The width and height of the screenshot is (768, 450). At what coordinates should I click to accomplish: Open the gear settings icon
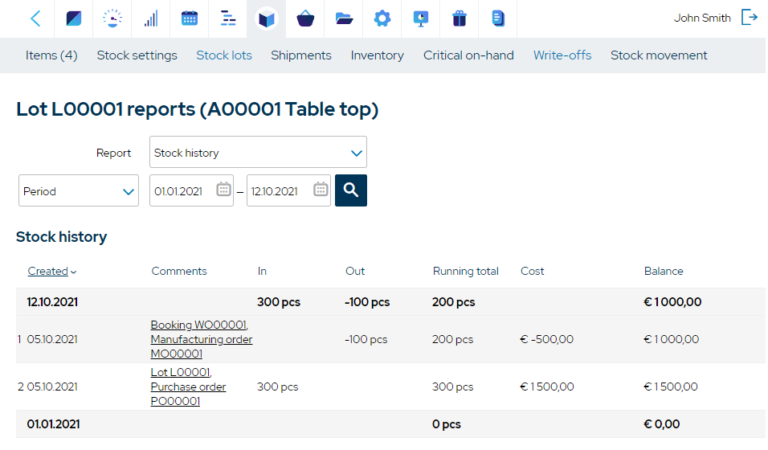coord(382,18)
